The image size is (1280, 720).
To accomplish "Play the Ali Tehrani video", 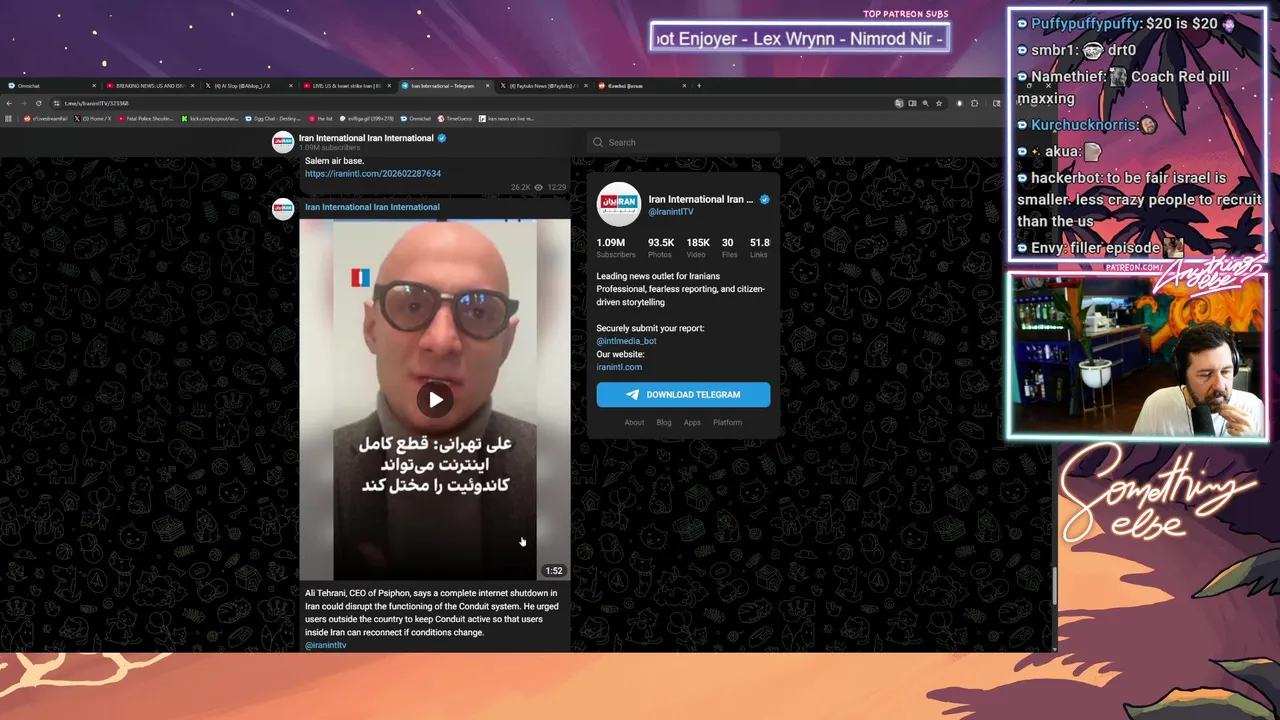I will tap(435, 400).
